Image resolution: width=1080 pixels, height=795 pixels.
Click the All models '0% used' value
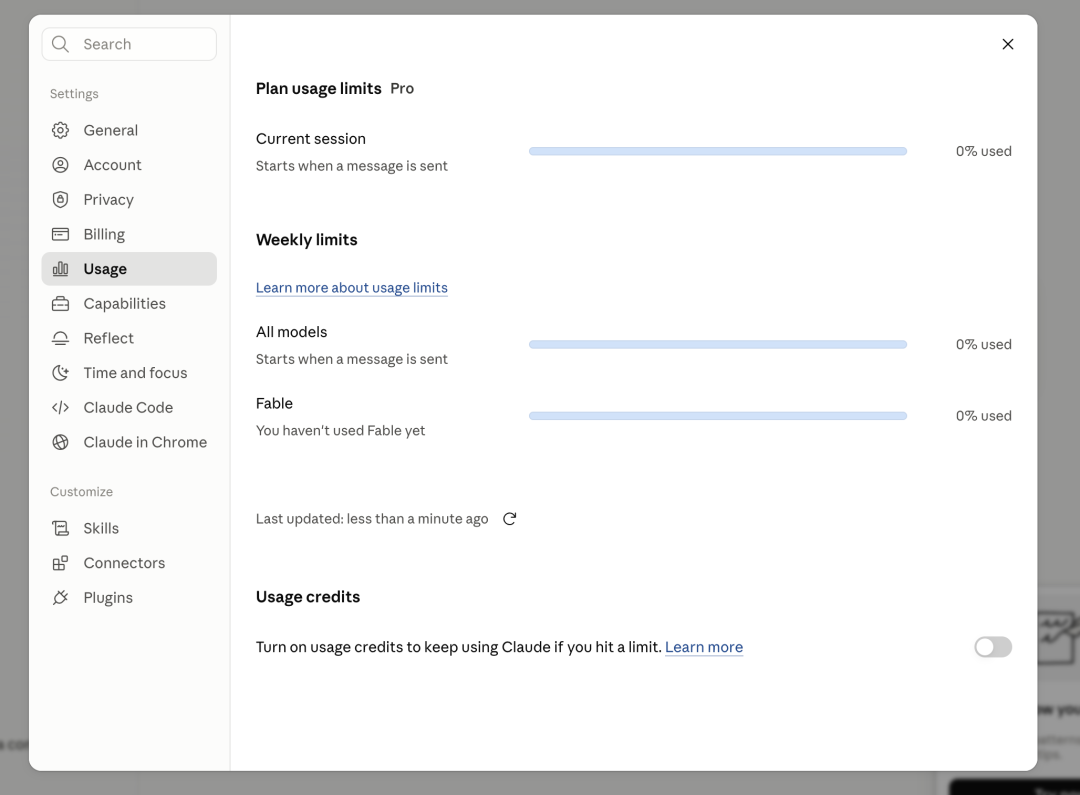pos(984,344)
